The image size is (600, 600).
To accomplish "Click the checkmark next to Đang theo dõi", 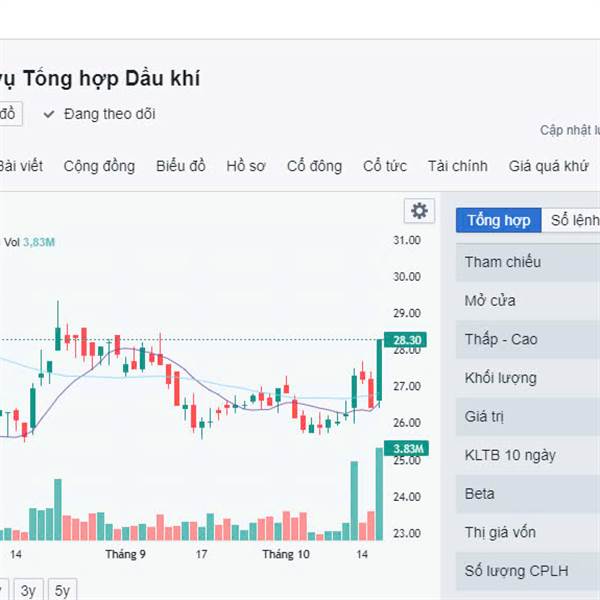I will (x=49, y=114).
